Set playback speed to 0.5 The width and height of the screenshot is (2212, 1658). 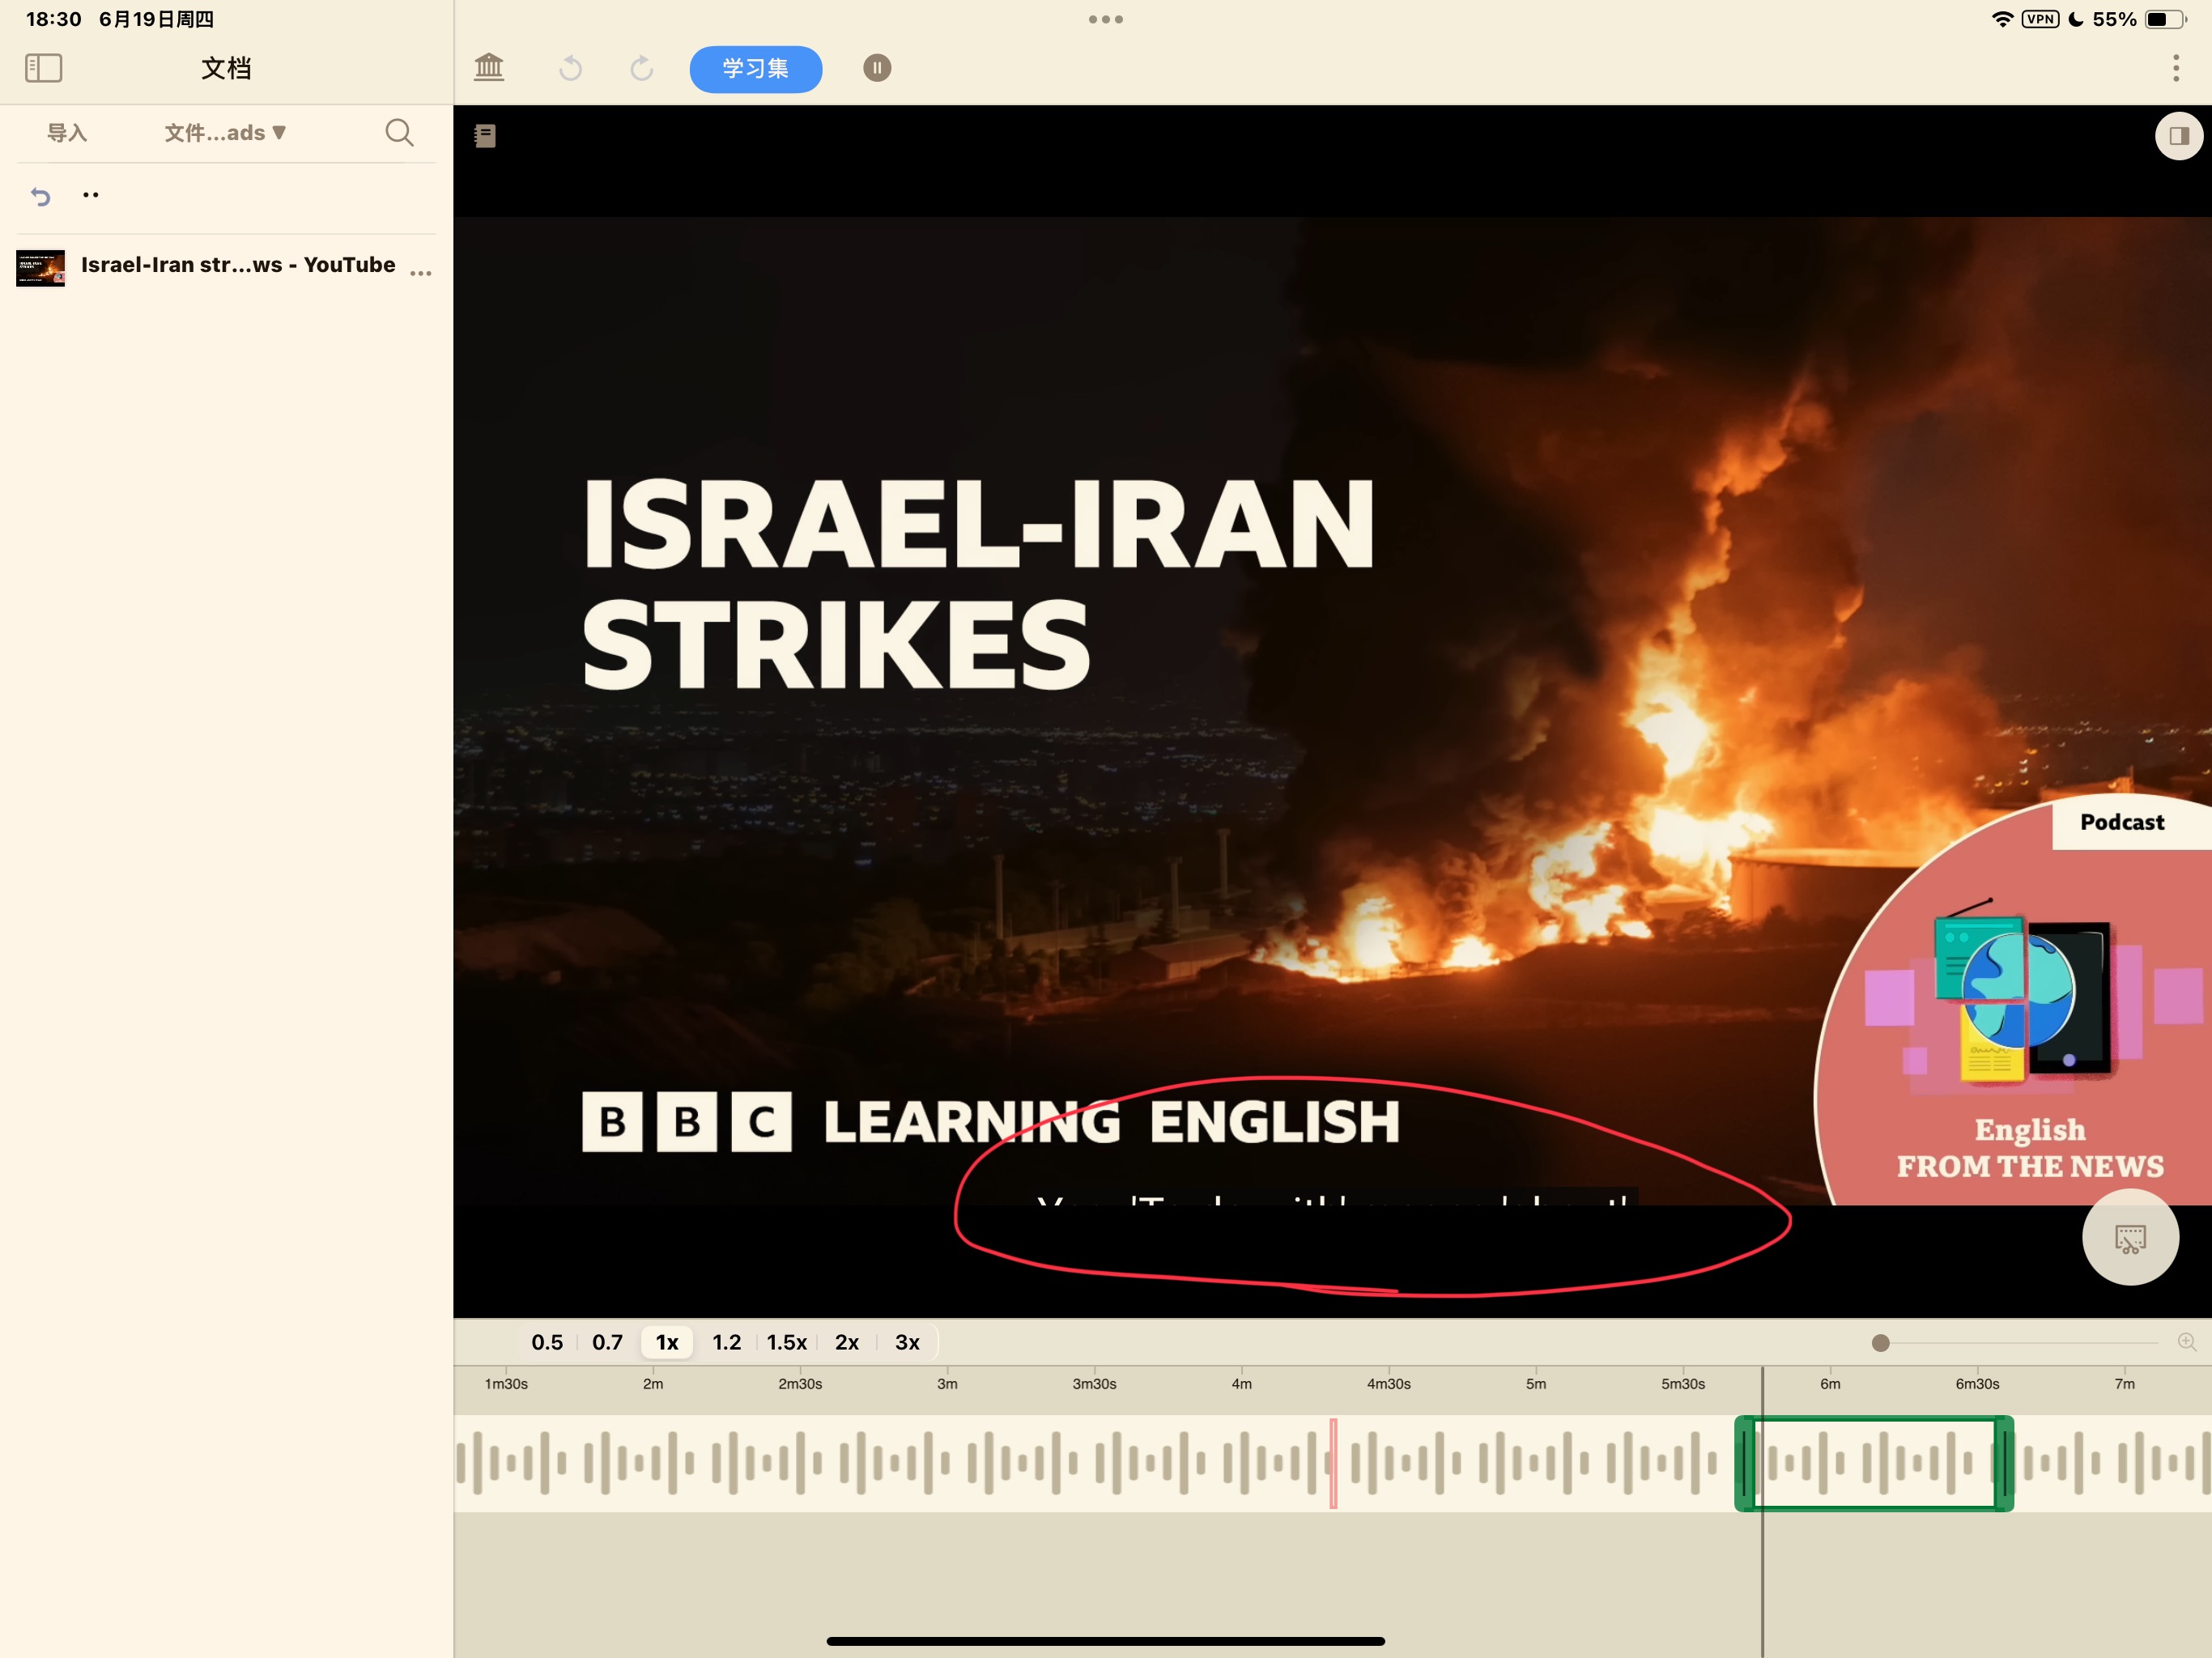[x=547, y=1342]
